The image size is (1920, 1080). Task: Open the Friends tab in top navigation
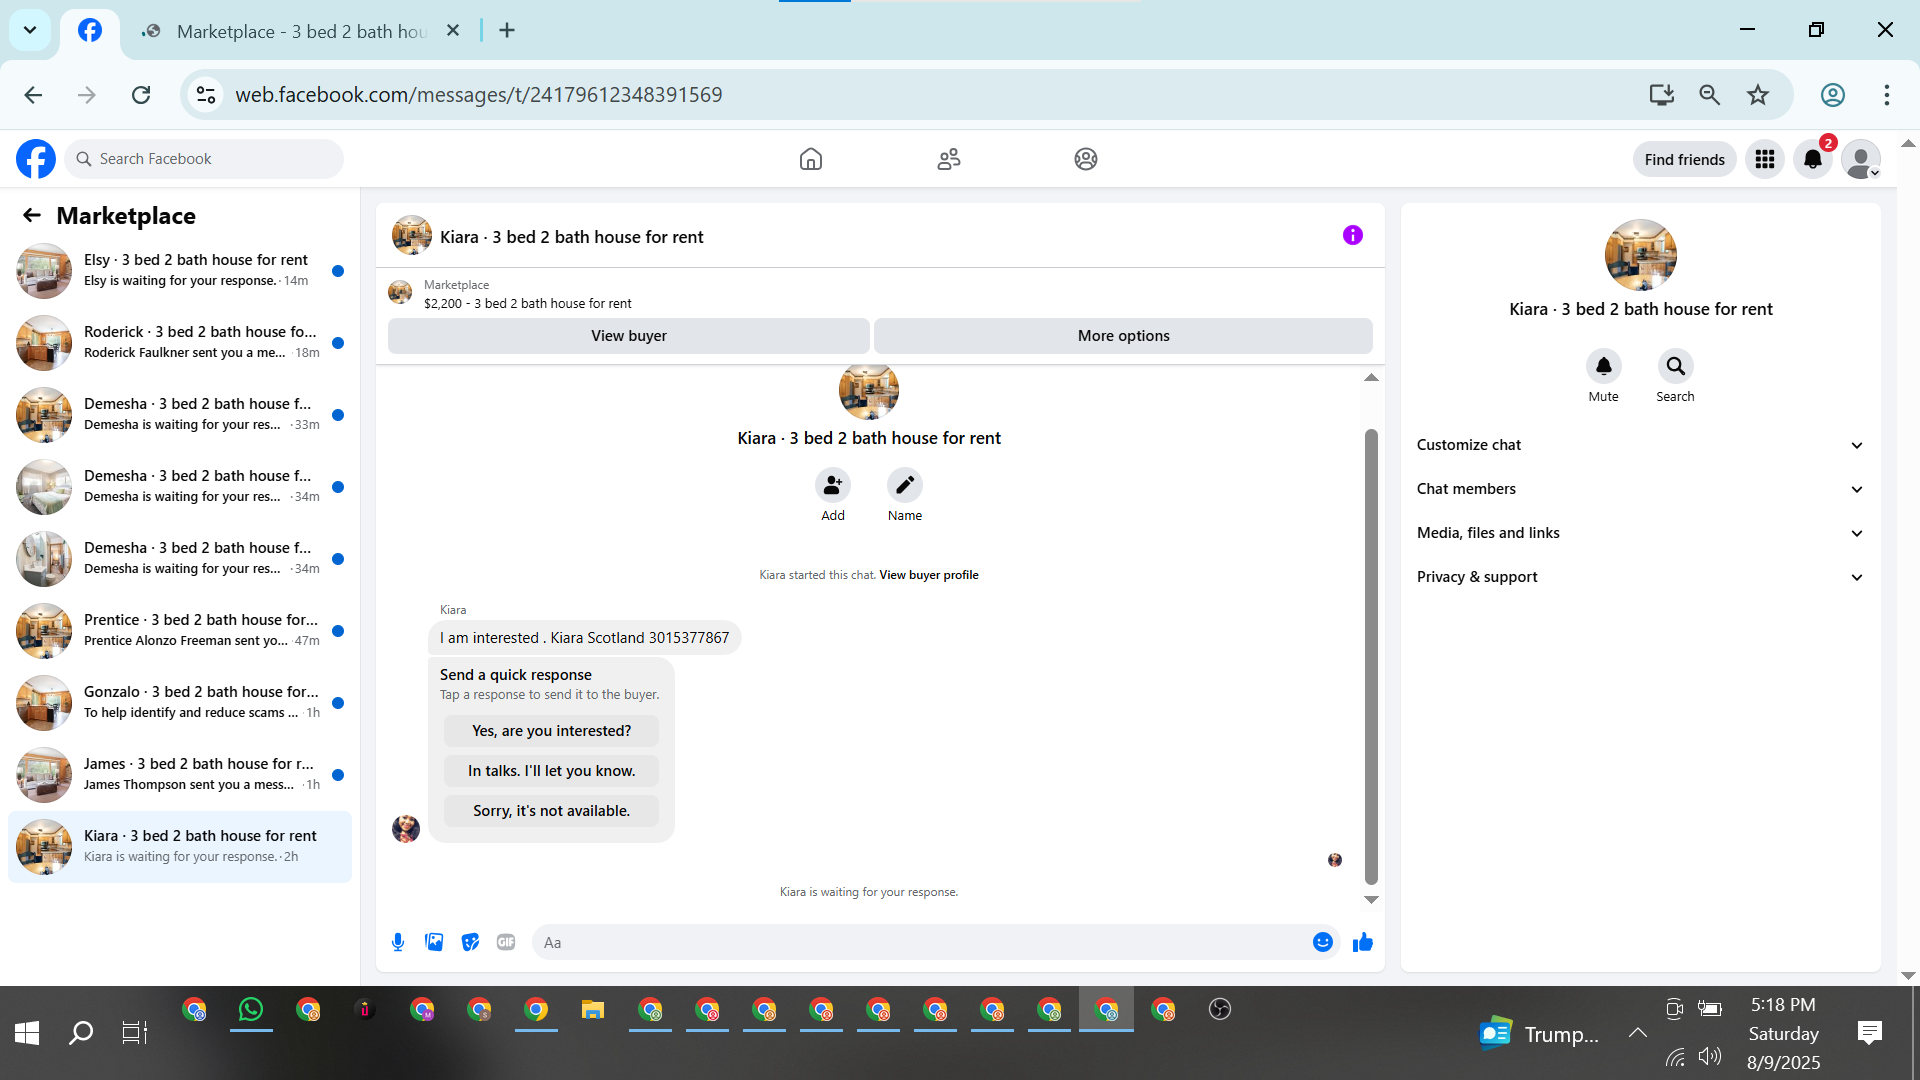[x=948, y=159]
